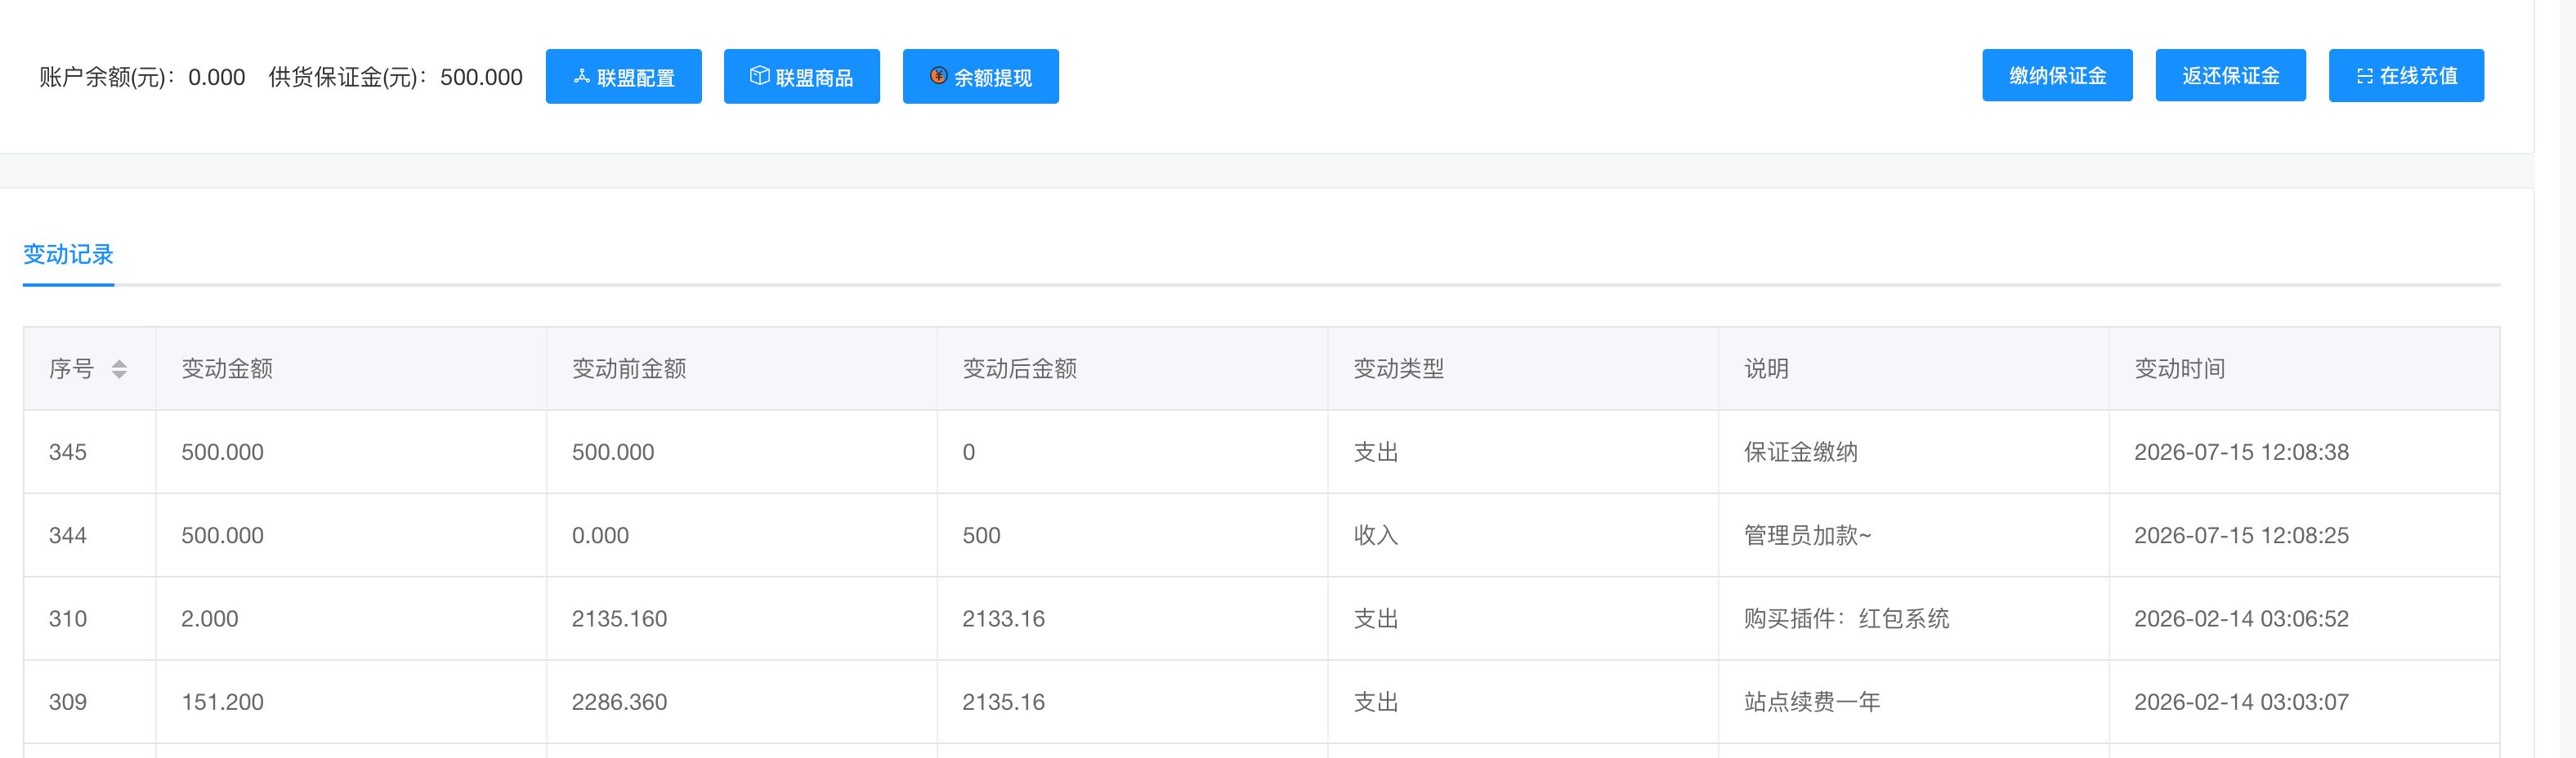Click timestamp 2026-07-15 12:08:38
Screen dimensions: 2576x758
2241,452
